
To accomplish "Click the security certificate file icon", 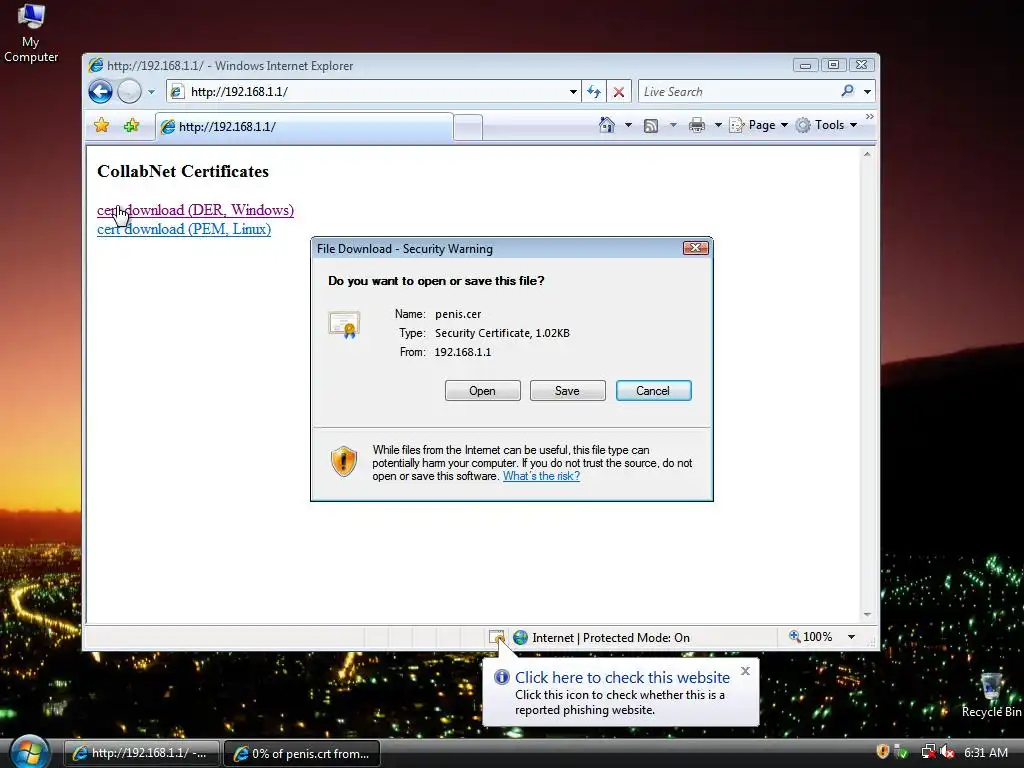I will (344, 324).
